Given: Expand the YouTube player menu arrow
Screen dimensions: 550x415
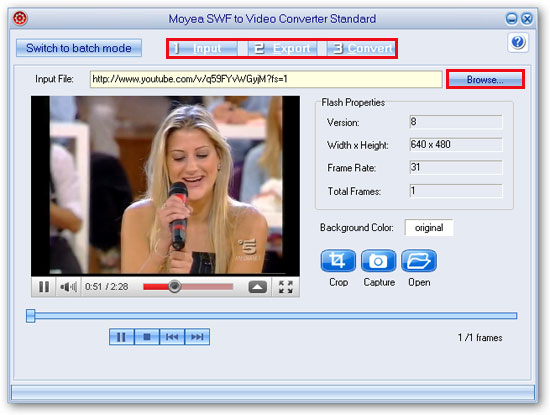Looking at the screenshot, I should (x=257, y=287).
